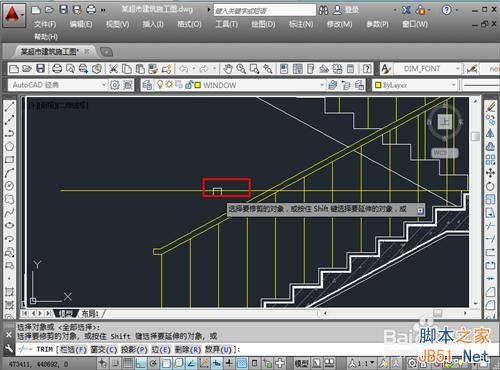Select the Rectangle tool
The width and height of the screenshot is (500, 370).
(9, 159)
